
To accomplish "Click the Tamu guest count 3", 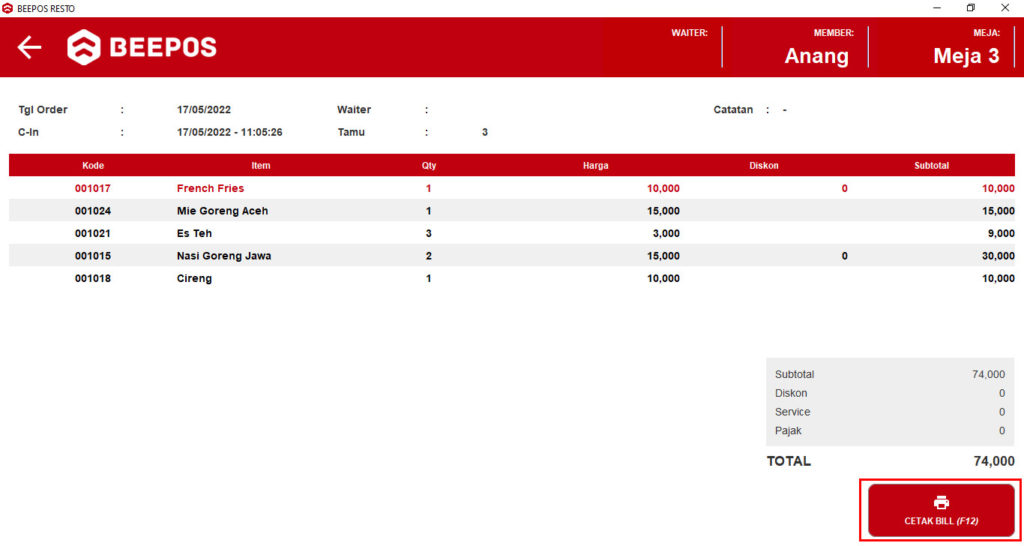I will click(x=485, y=132).
